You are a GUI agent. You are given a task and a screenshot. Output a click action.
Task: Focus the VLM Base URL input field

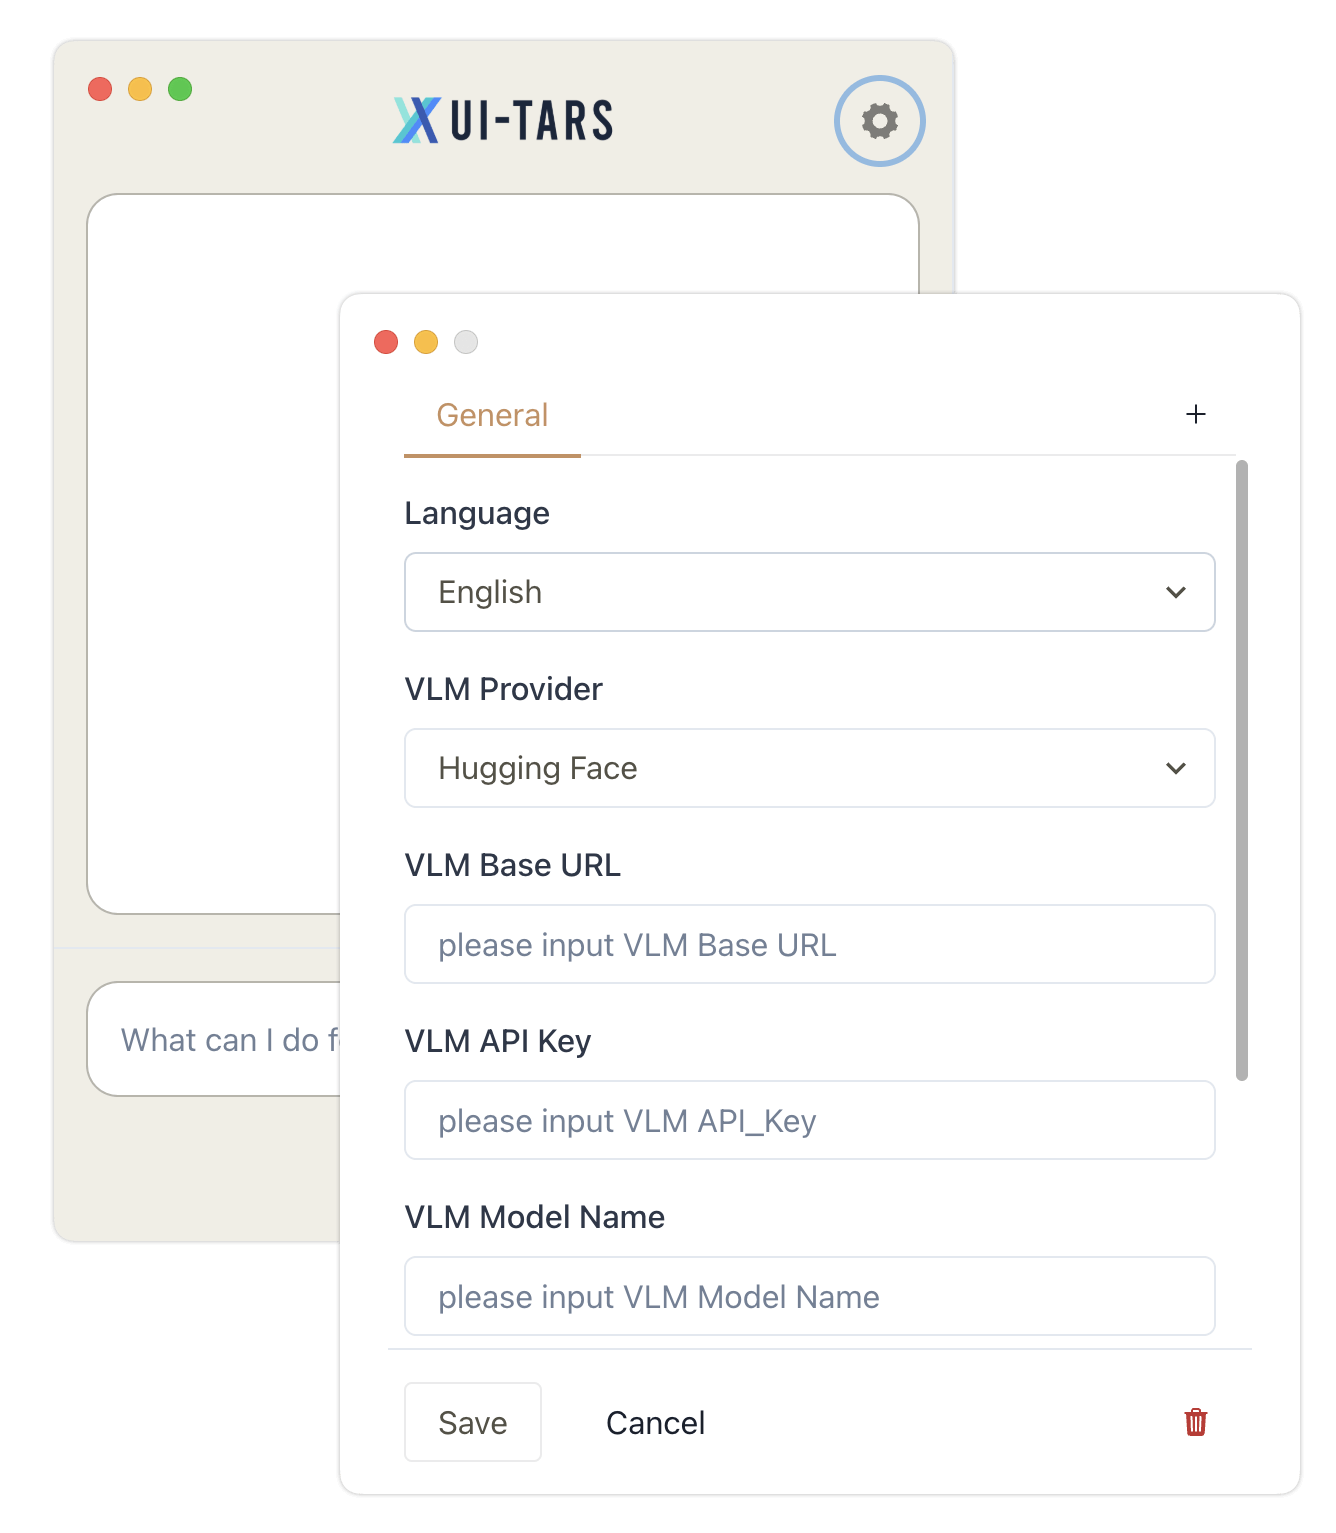pyautogui.click(x=810, y=944)
